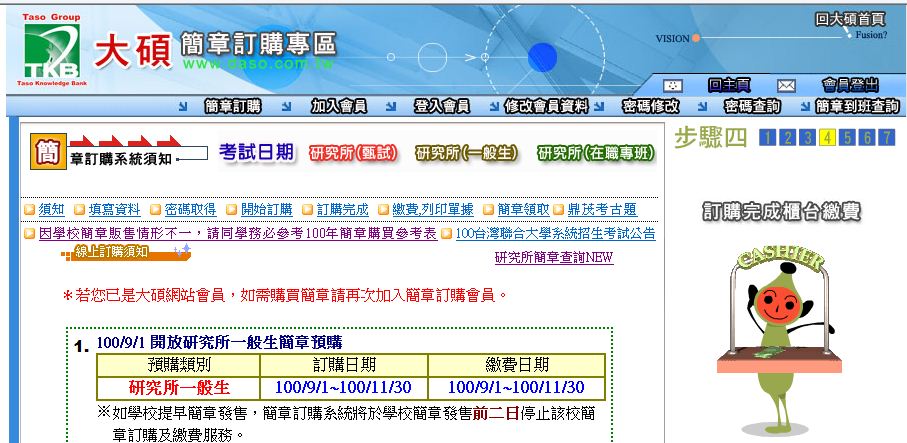Open 研究所簡章查詢NEW link
This screenshot has width=907, height=443.
(554, 258)
